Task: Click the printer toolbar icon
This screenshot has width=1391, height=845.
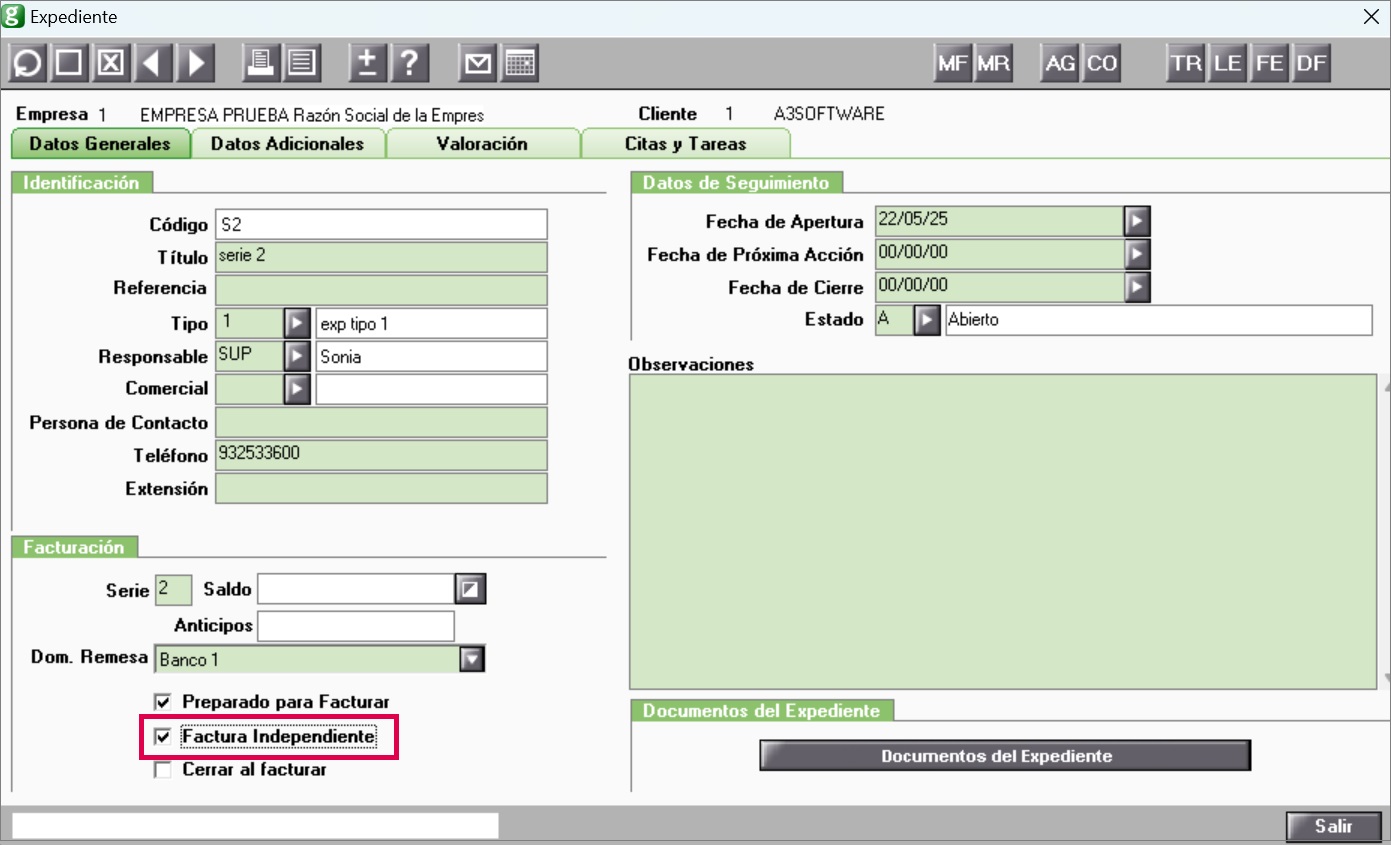Action: point(261,64)
